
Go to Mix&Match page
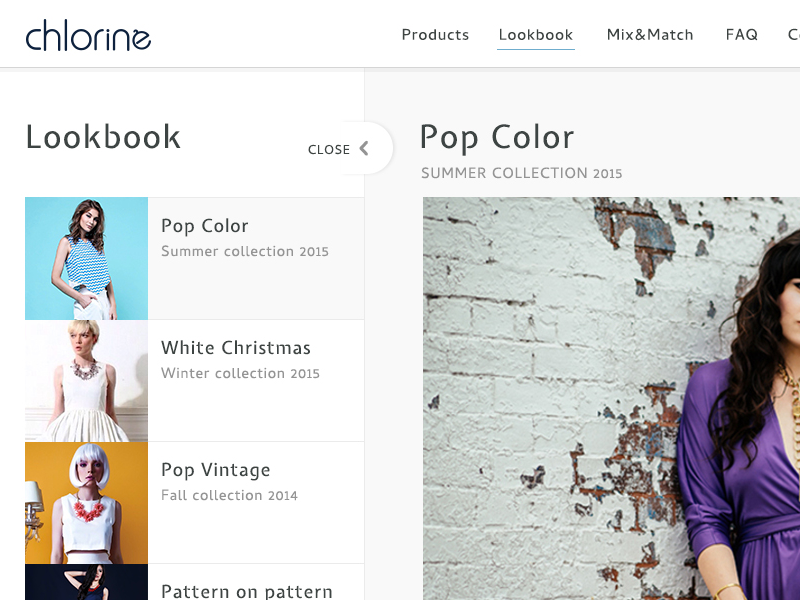click(650, 35)
